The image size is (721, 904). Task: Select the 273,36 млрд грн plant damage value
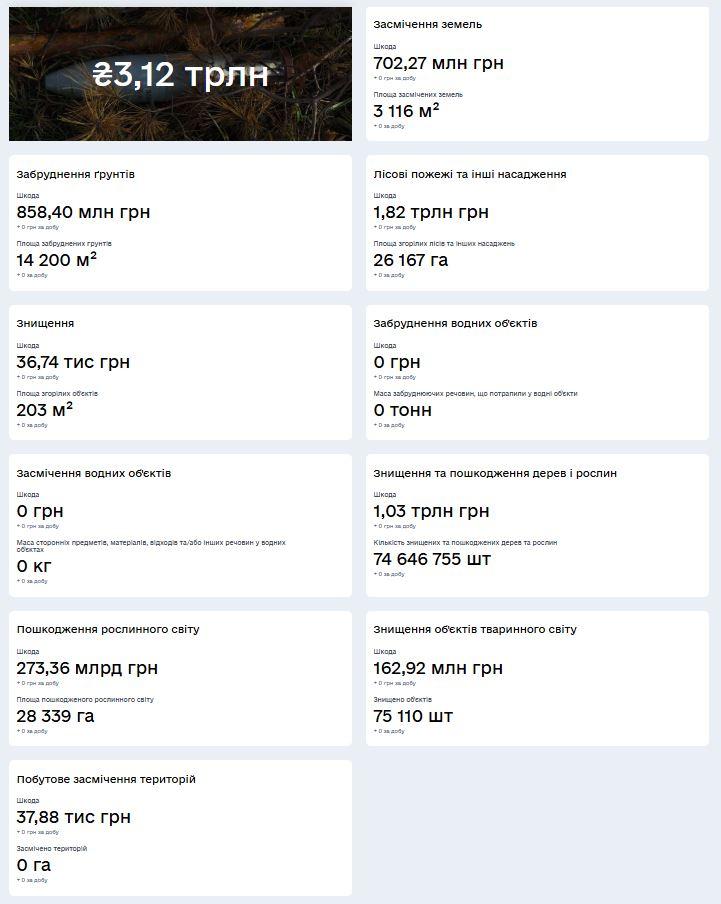[x=87, y=668]
